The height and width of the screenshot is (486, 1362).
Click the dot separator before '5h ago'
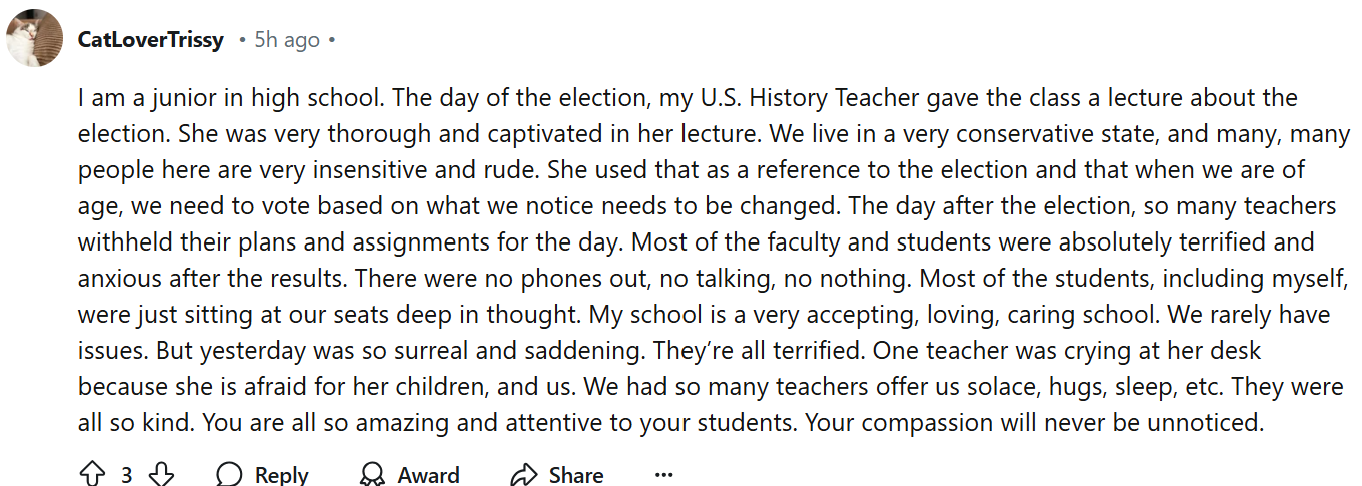[x=243, y=40]
